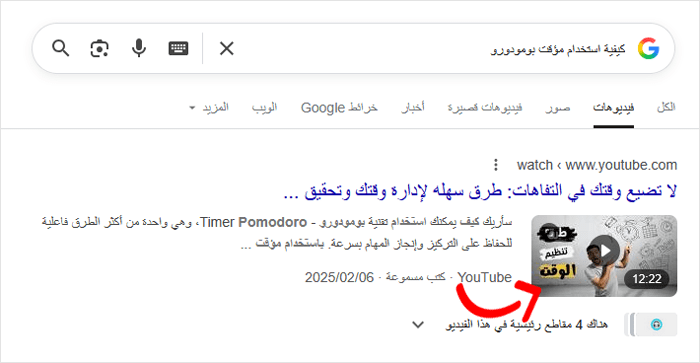Play the video thumbnail preview

point(604,256)
